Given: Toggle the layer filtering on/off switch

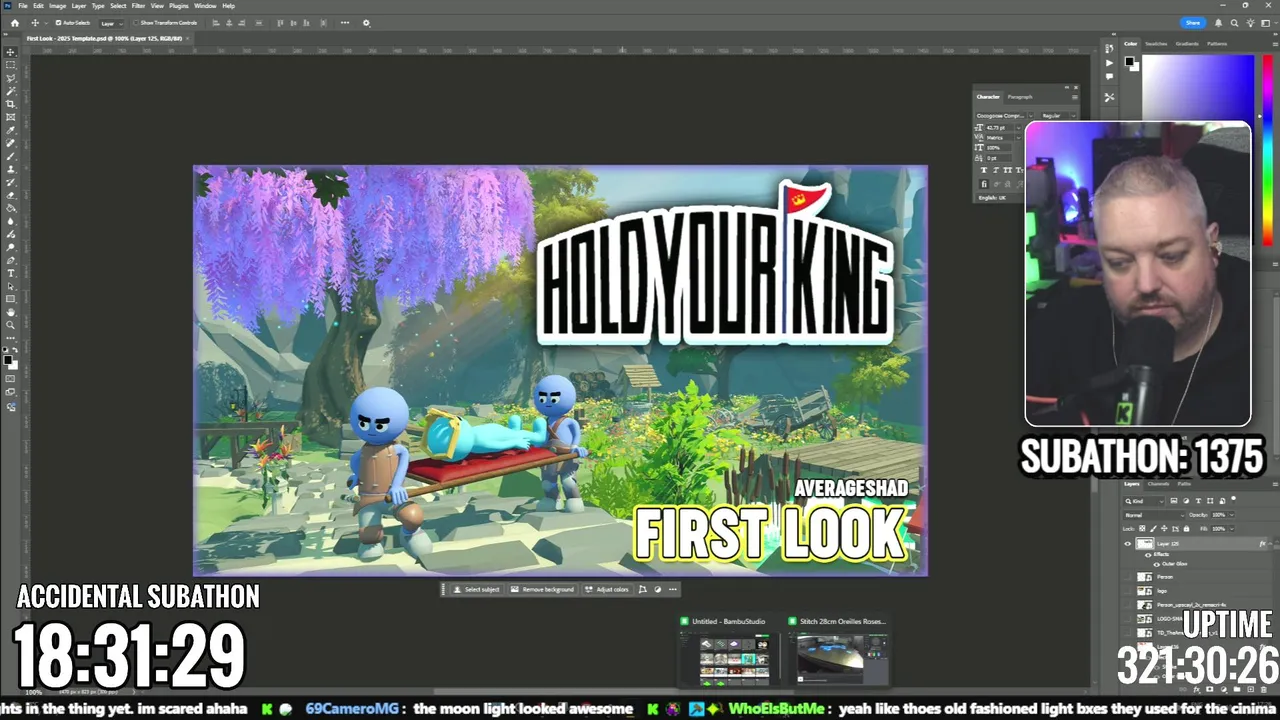Looking at the screenshot, I should point(1233,498).
